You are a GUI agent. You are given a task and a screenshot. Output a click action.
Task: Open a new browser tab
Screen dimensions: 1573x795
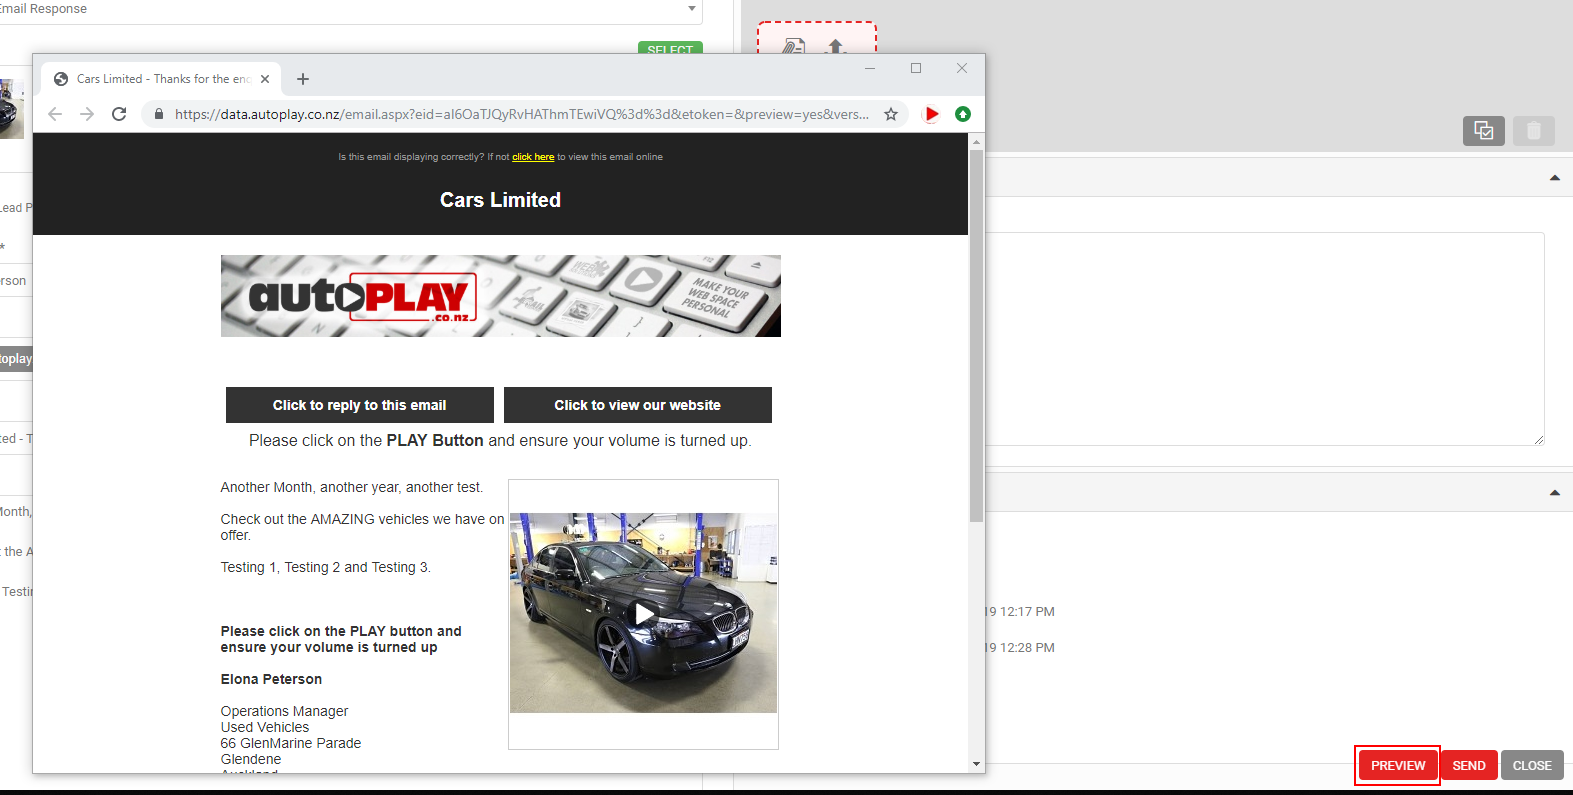point(303,79)
